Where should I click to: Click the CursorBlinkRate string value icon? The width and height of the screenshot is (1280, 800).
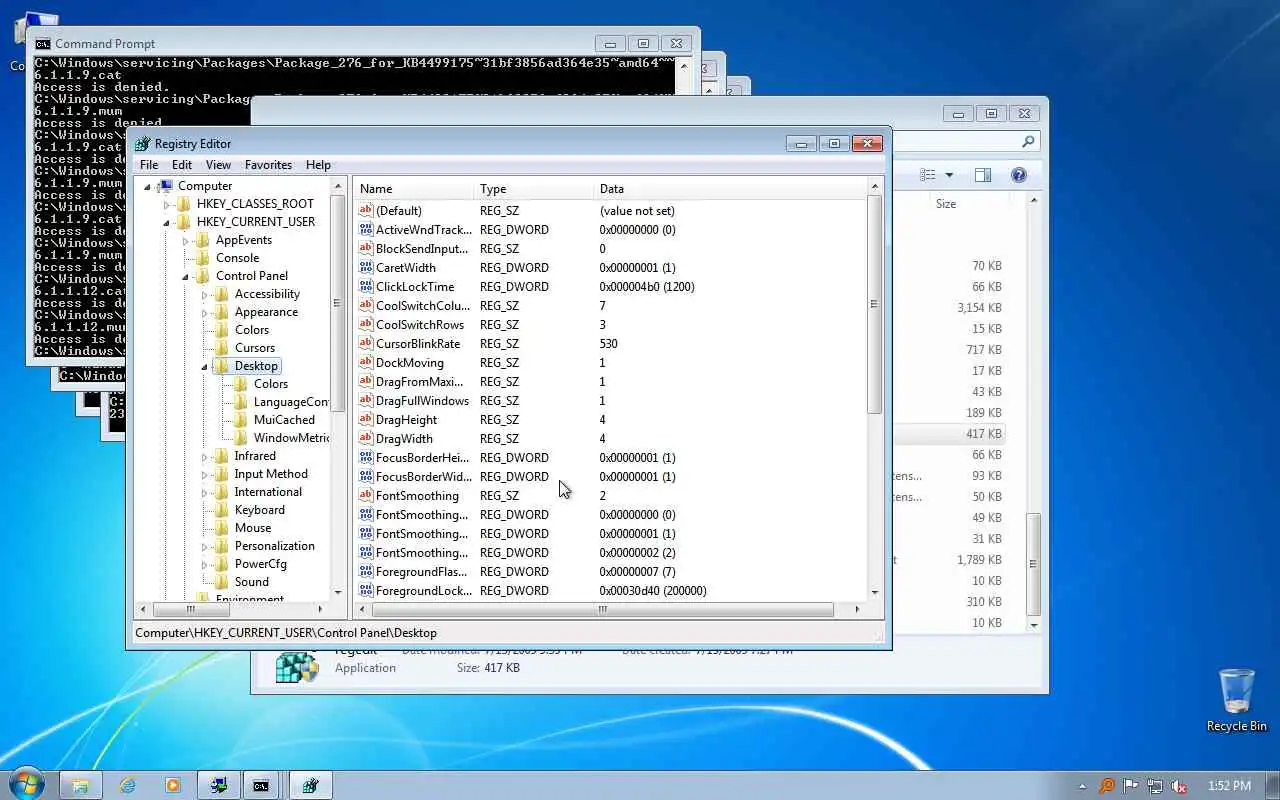click(366, 344)
